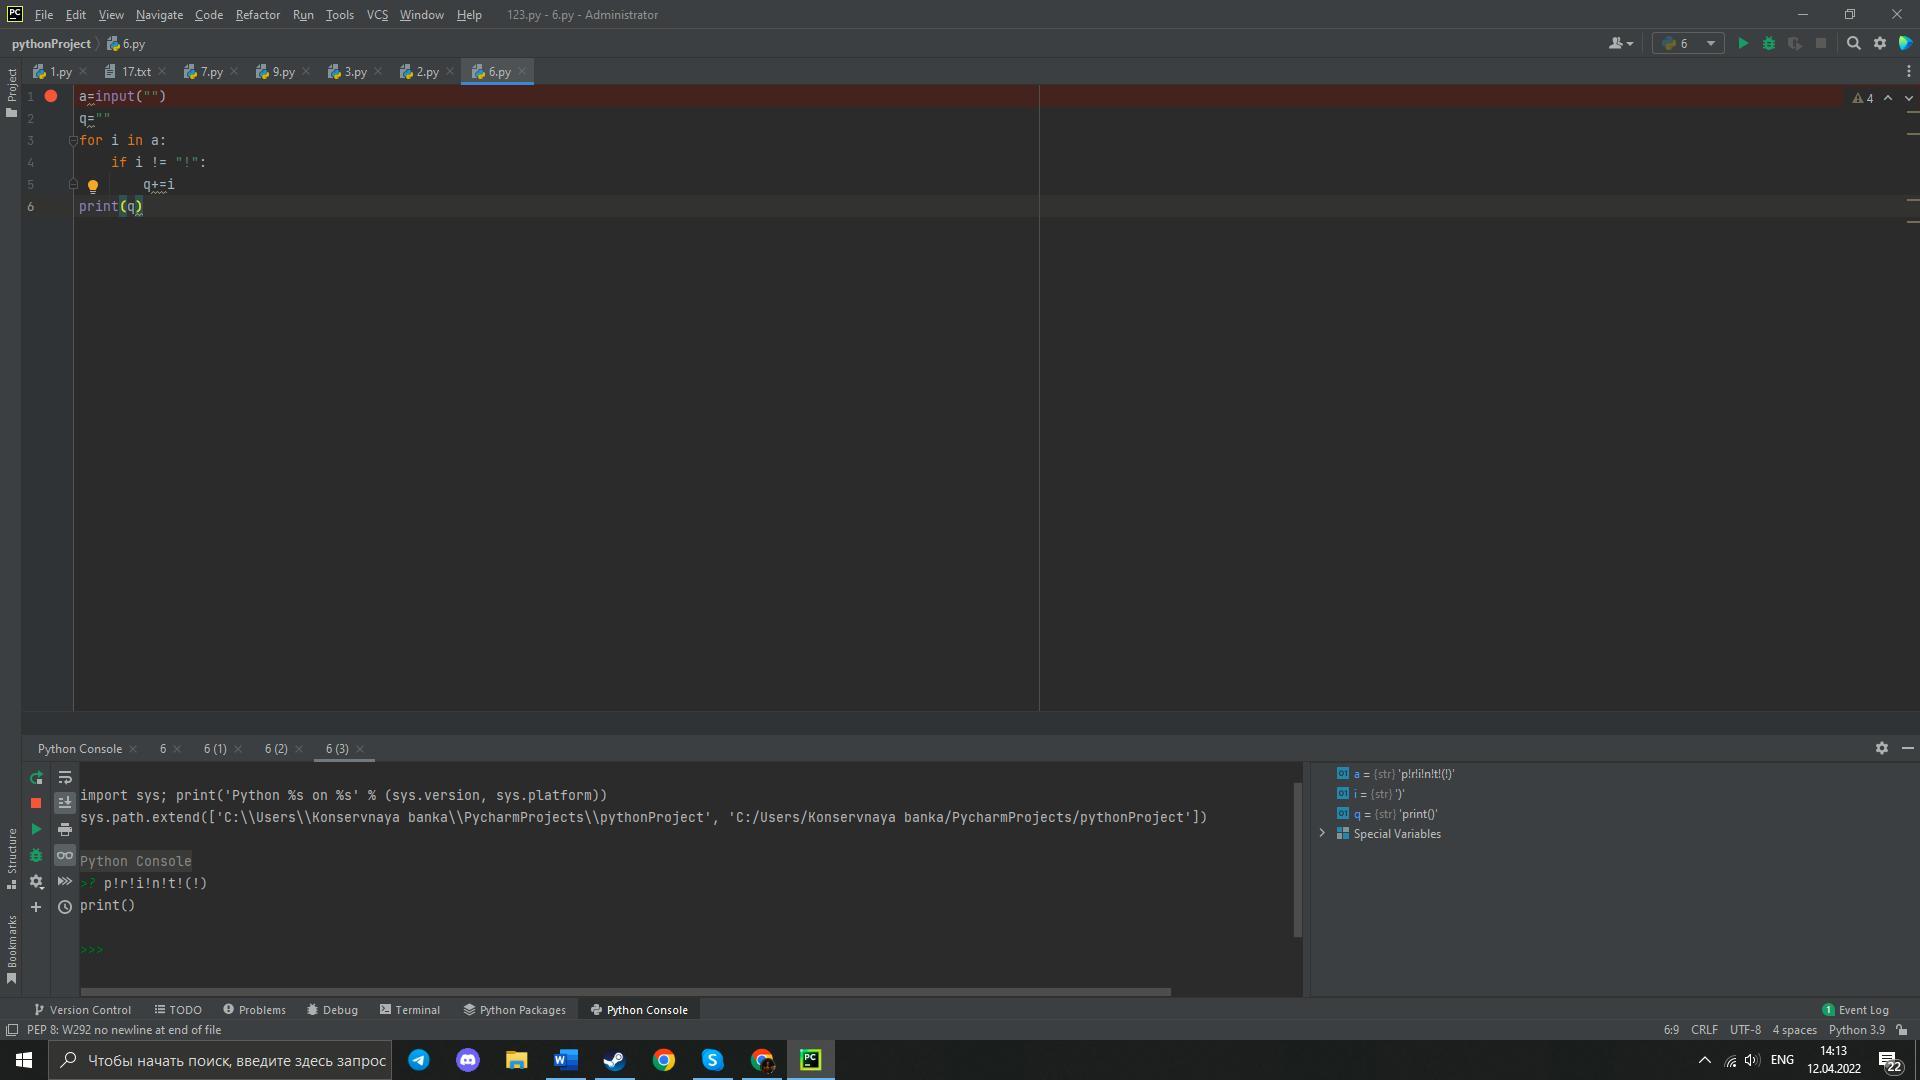This screenshot has width=1920, height=1080.
Task: Open the Bookmarks side panel
Action: (x=11, y=949)
